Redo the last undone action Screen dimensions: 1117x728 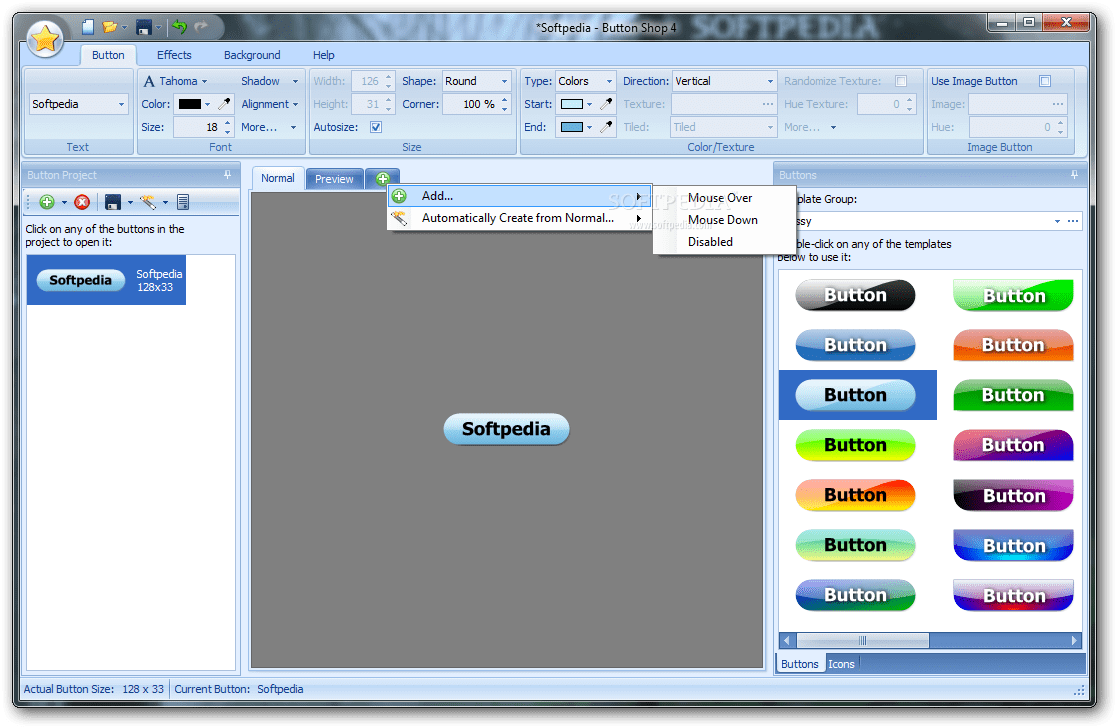201,27
